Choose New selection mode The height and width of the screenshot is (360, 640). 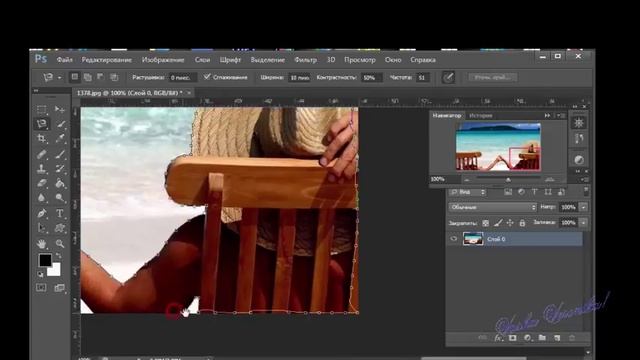(x=75, y=77)
